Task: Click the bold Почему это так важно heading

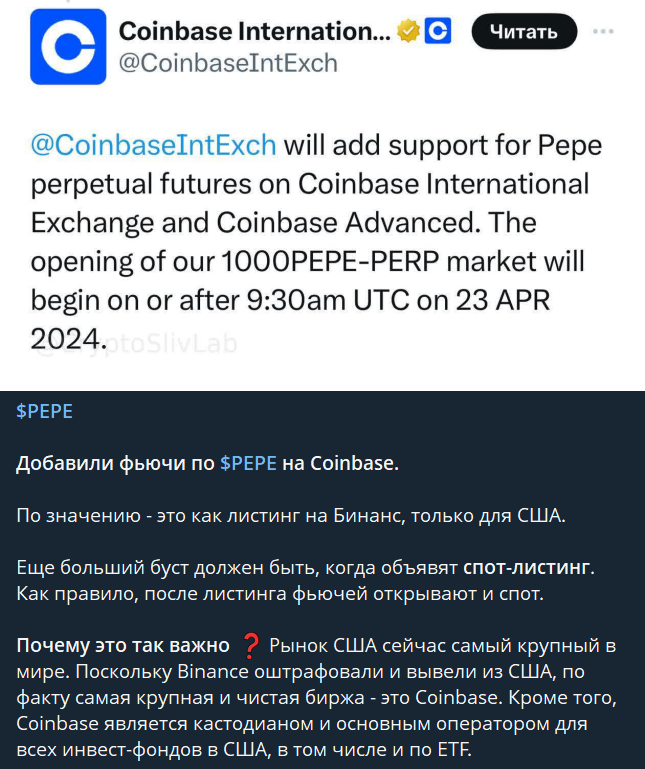Action: point(123,643)
